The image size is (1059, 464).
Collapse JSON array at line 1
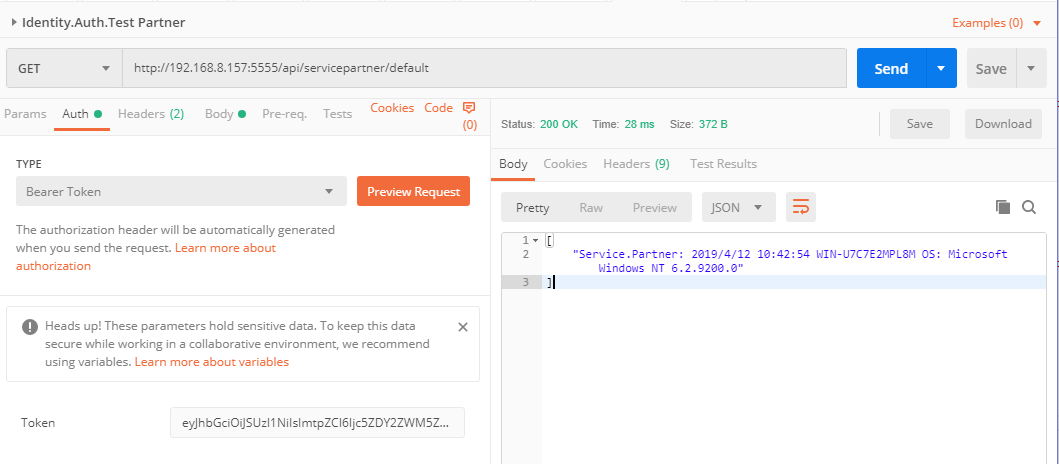point(536,241)
